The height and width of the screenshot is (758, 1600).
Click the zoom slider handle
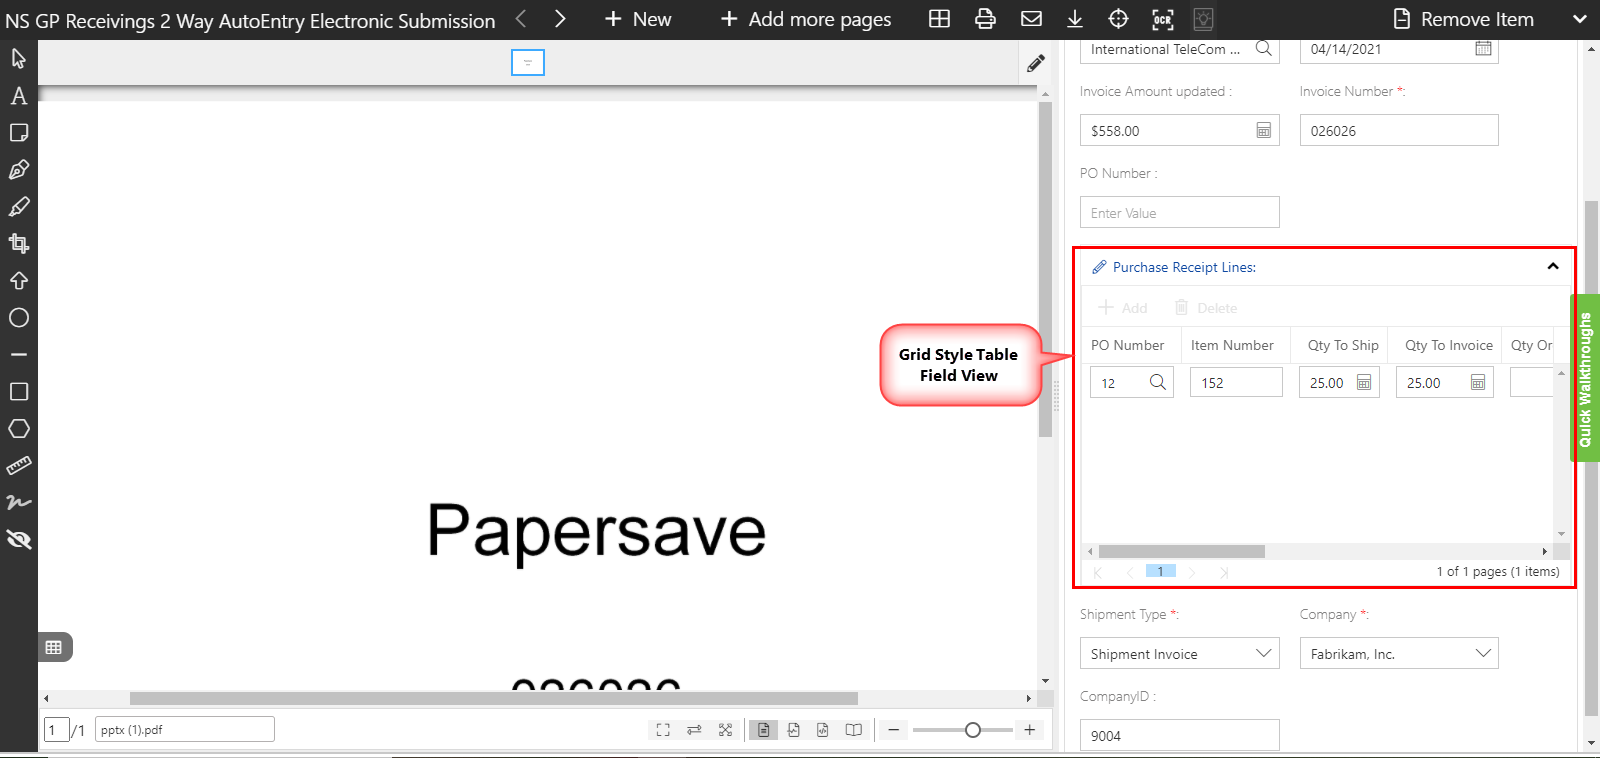tap(972, 730)
